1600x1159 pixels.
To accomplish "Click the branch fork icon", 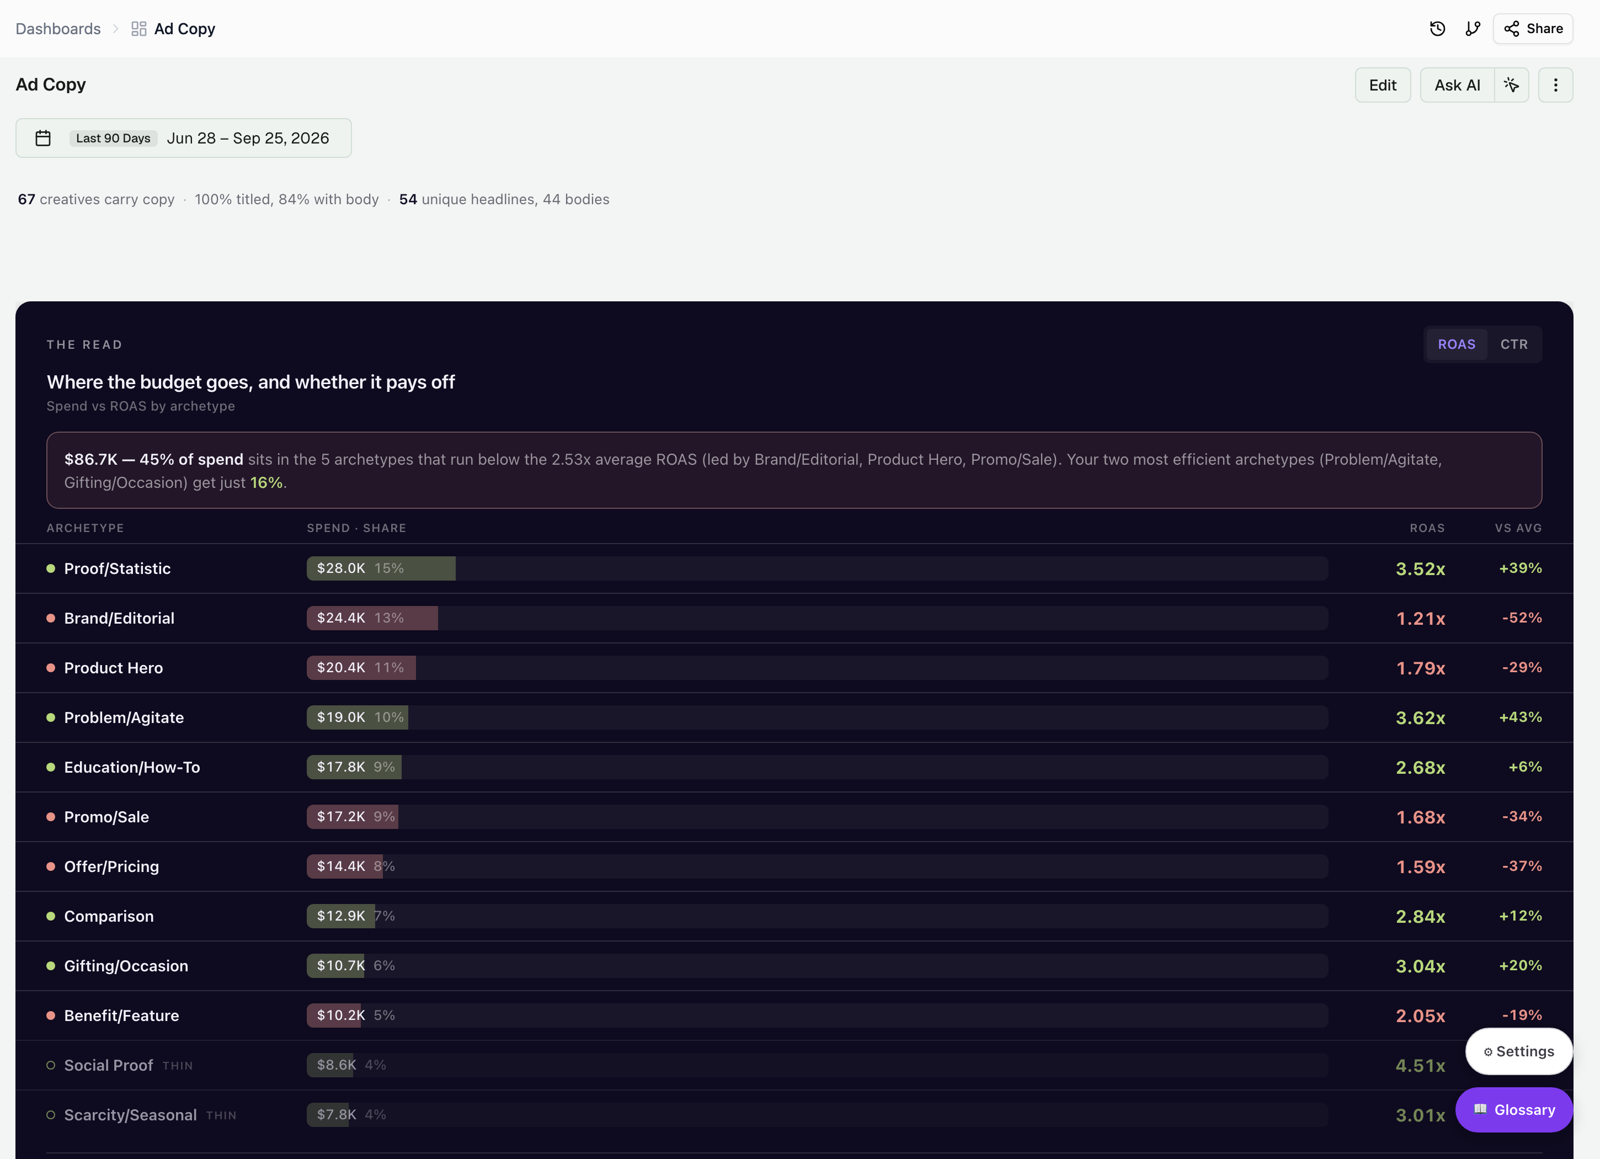I will pos(1473,29).
